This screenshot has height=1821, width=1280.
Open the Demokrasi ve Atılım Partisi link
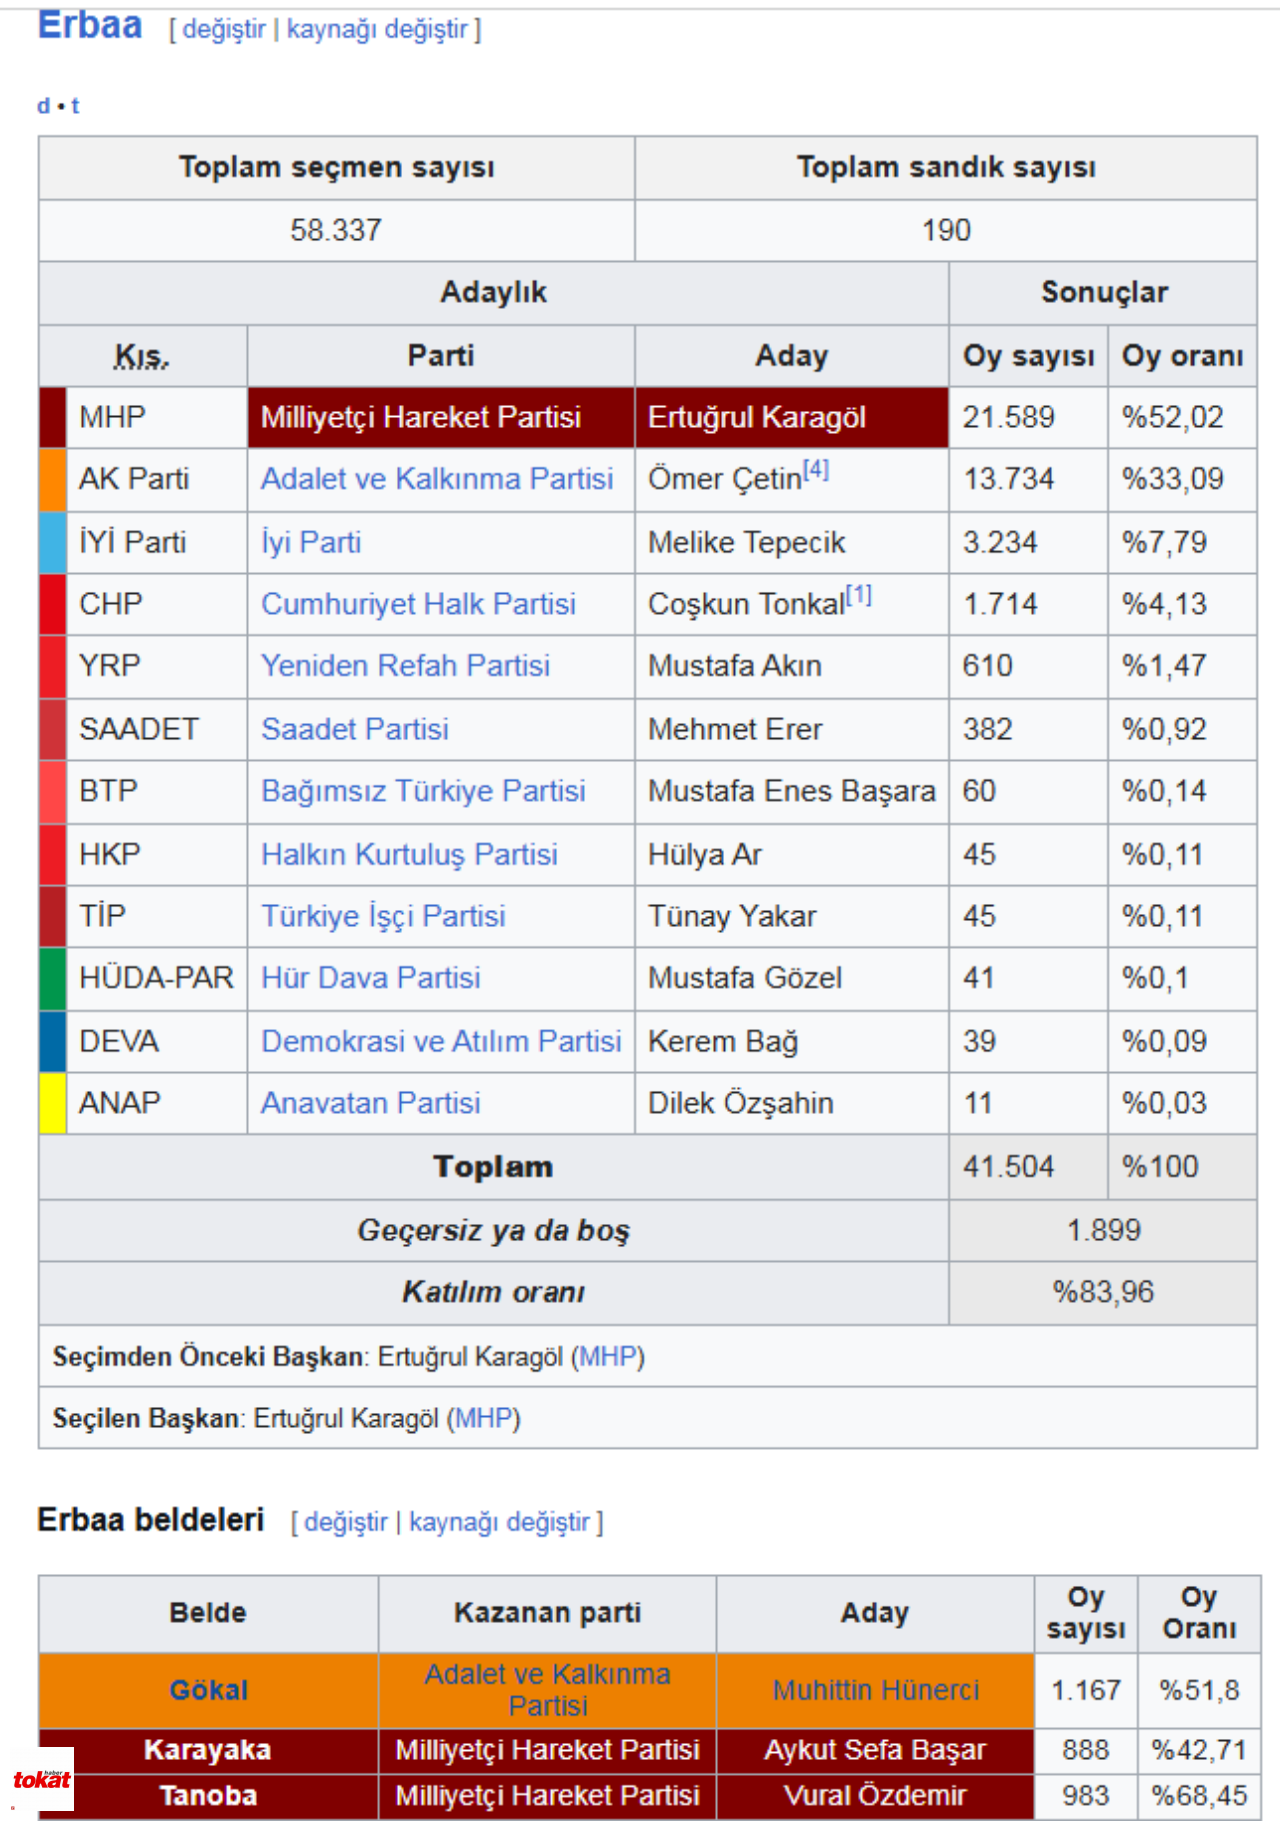pyautogui.click(x=441, y=1041)
